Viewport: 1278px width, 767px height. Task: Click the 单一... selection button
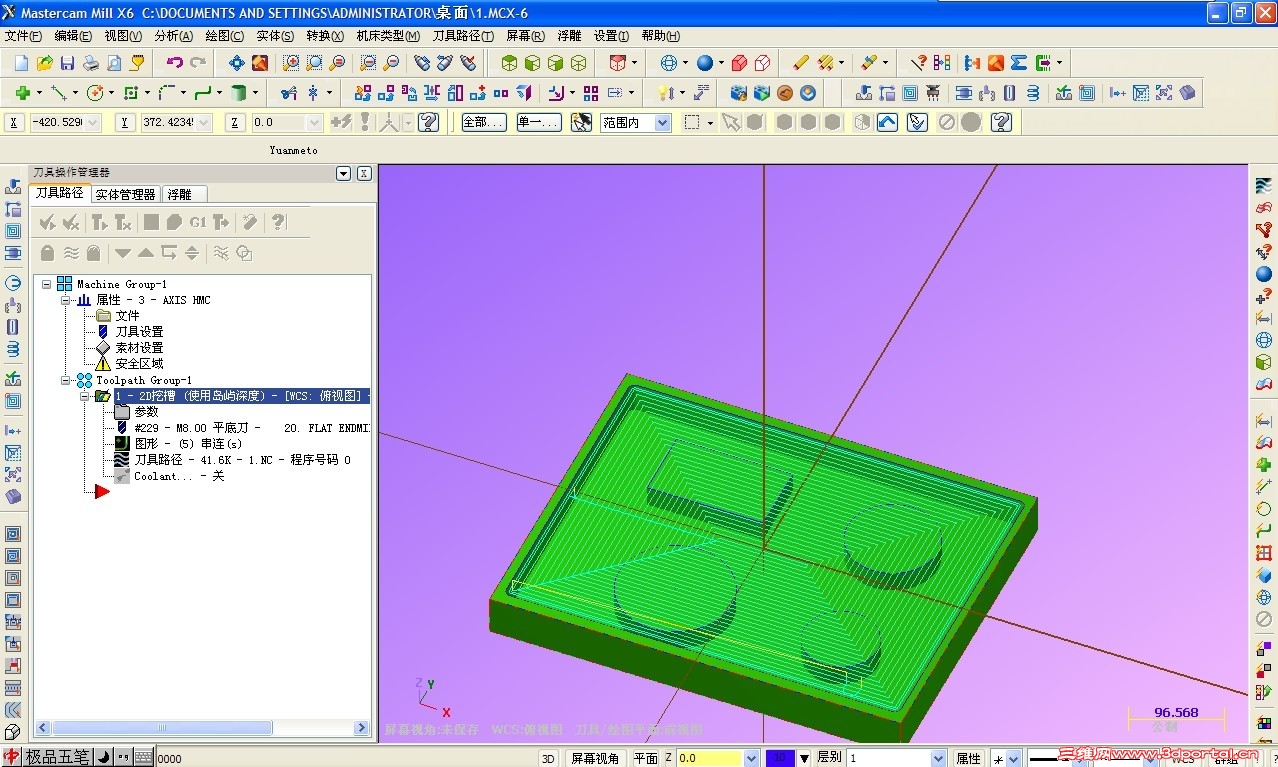point(539,122)
